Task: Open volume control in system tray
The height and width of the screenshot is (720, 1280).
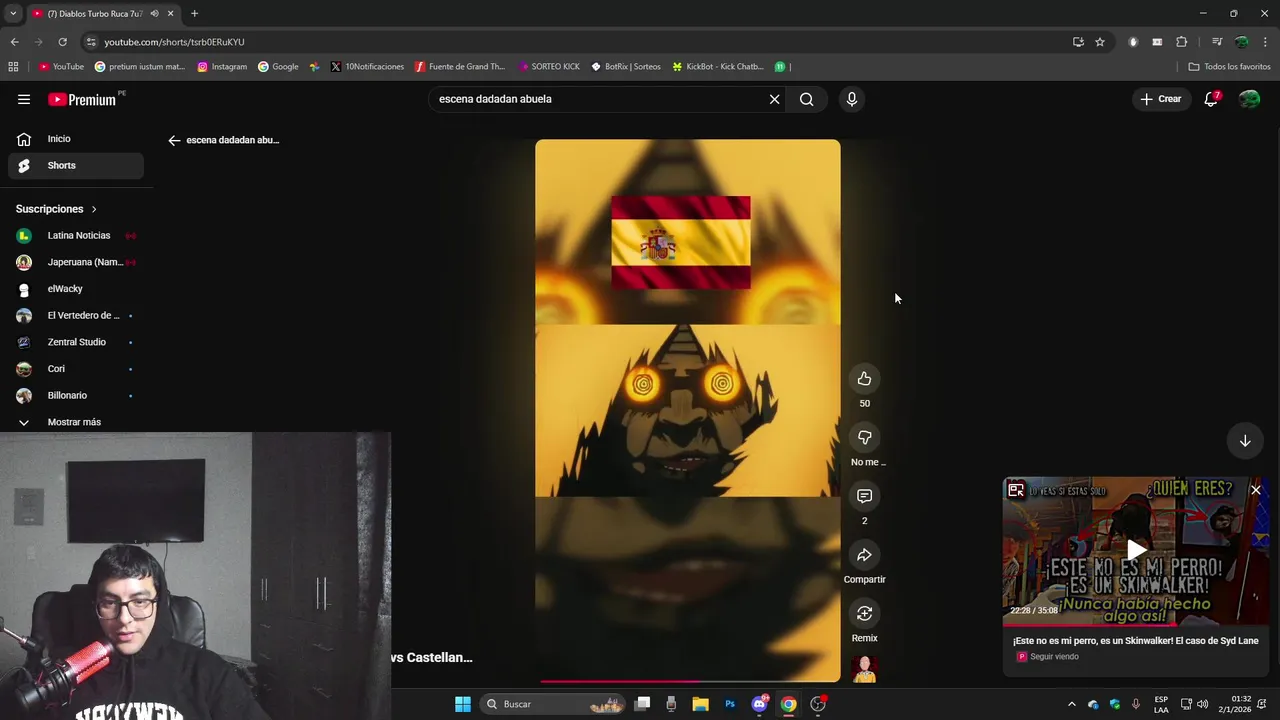Action: (1202, 704)
